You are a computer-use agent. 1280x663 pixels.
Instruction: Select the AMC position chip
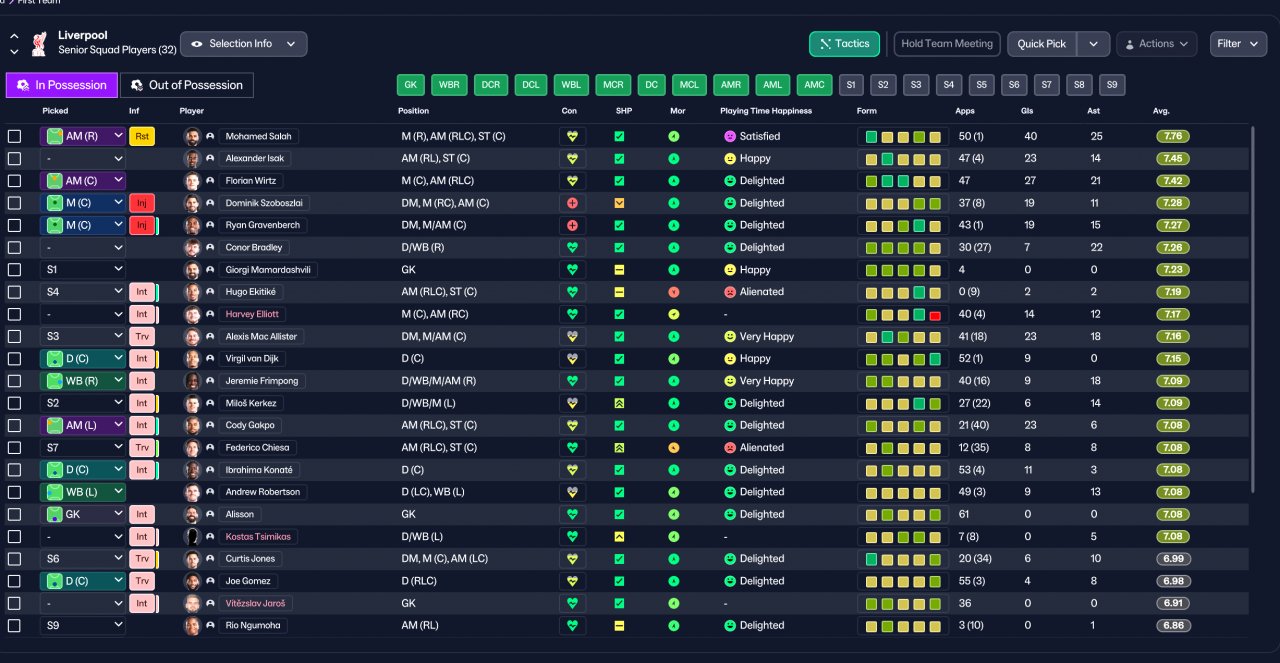(x=815, y=85)
